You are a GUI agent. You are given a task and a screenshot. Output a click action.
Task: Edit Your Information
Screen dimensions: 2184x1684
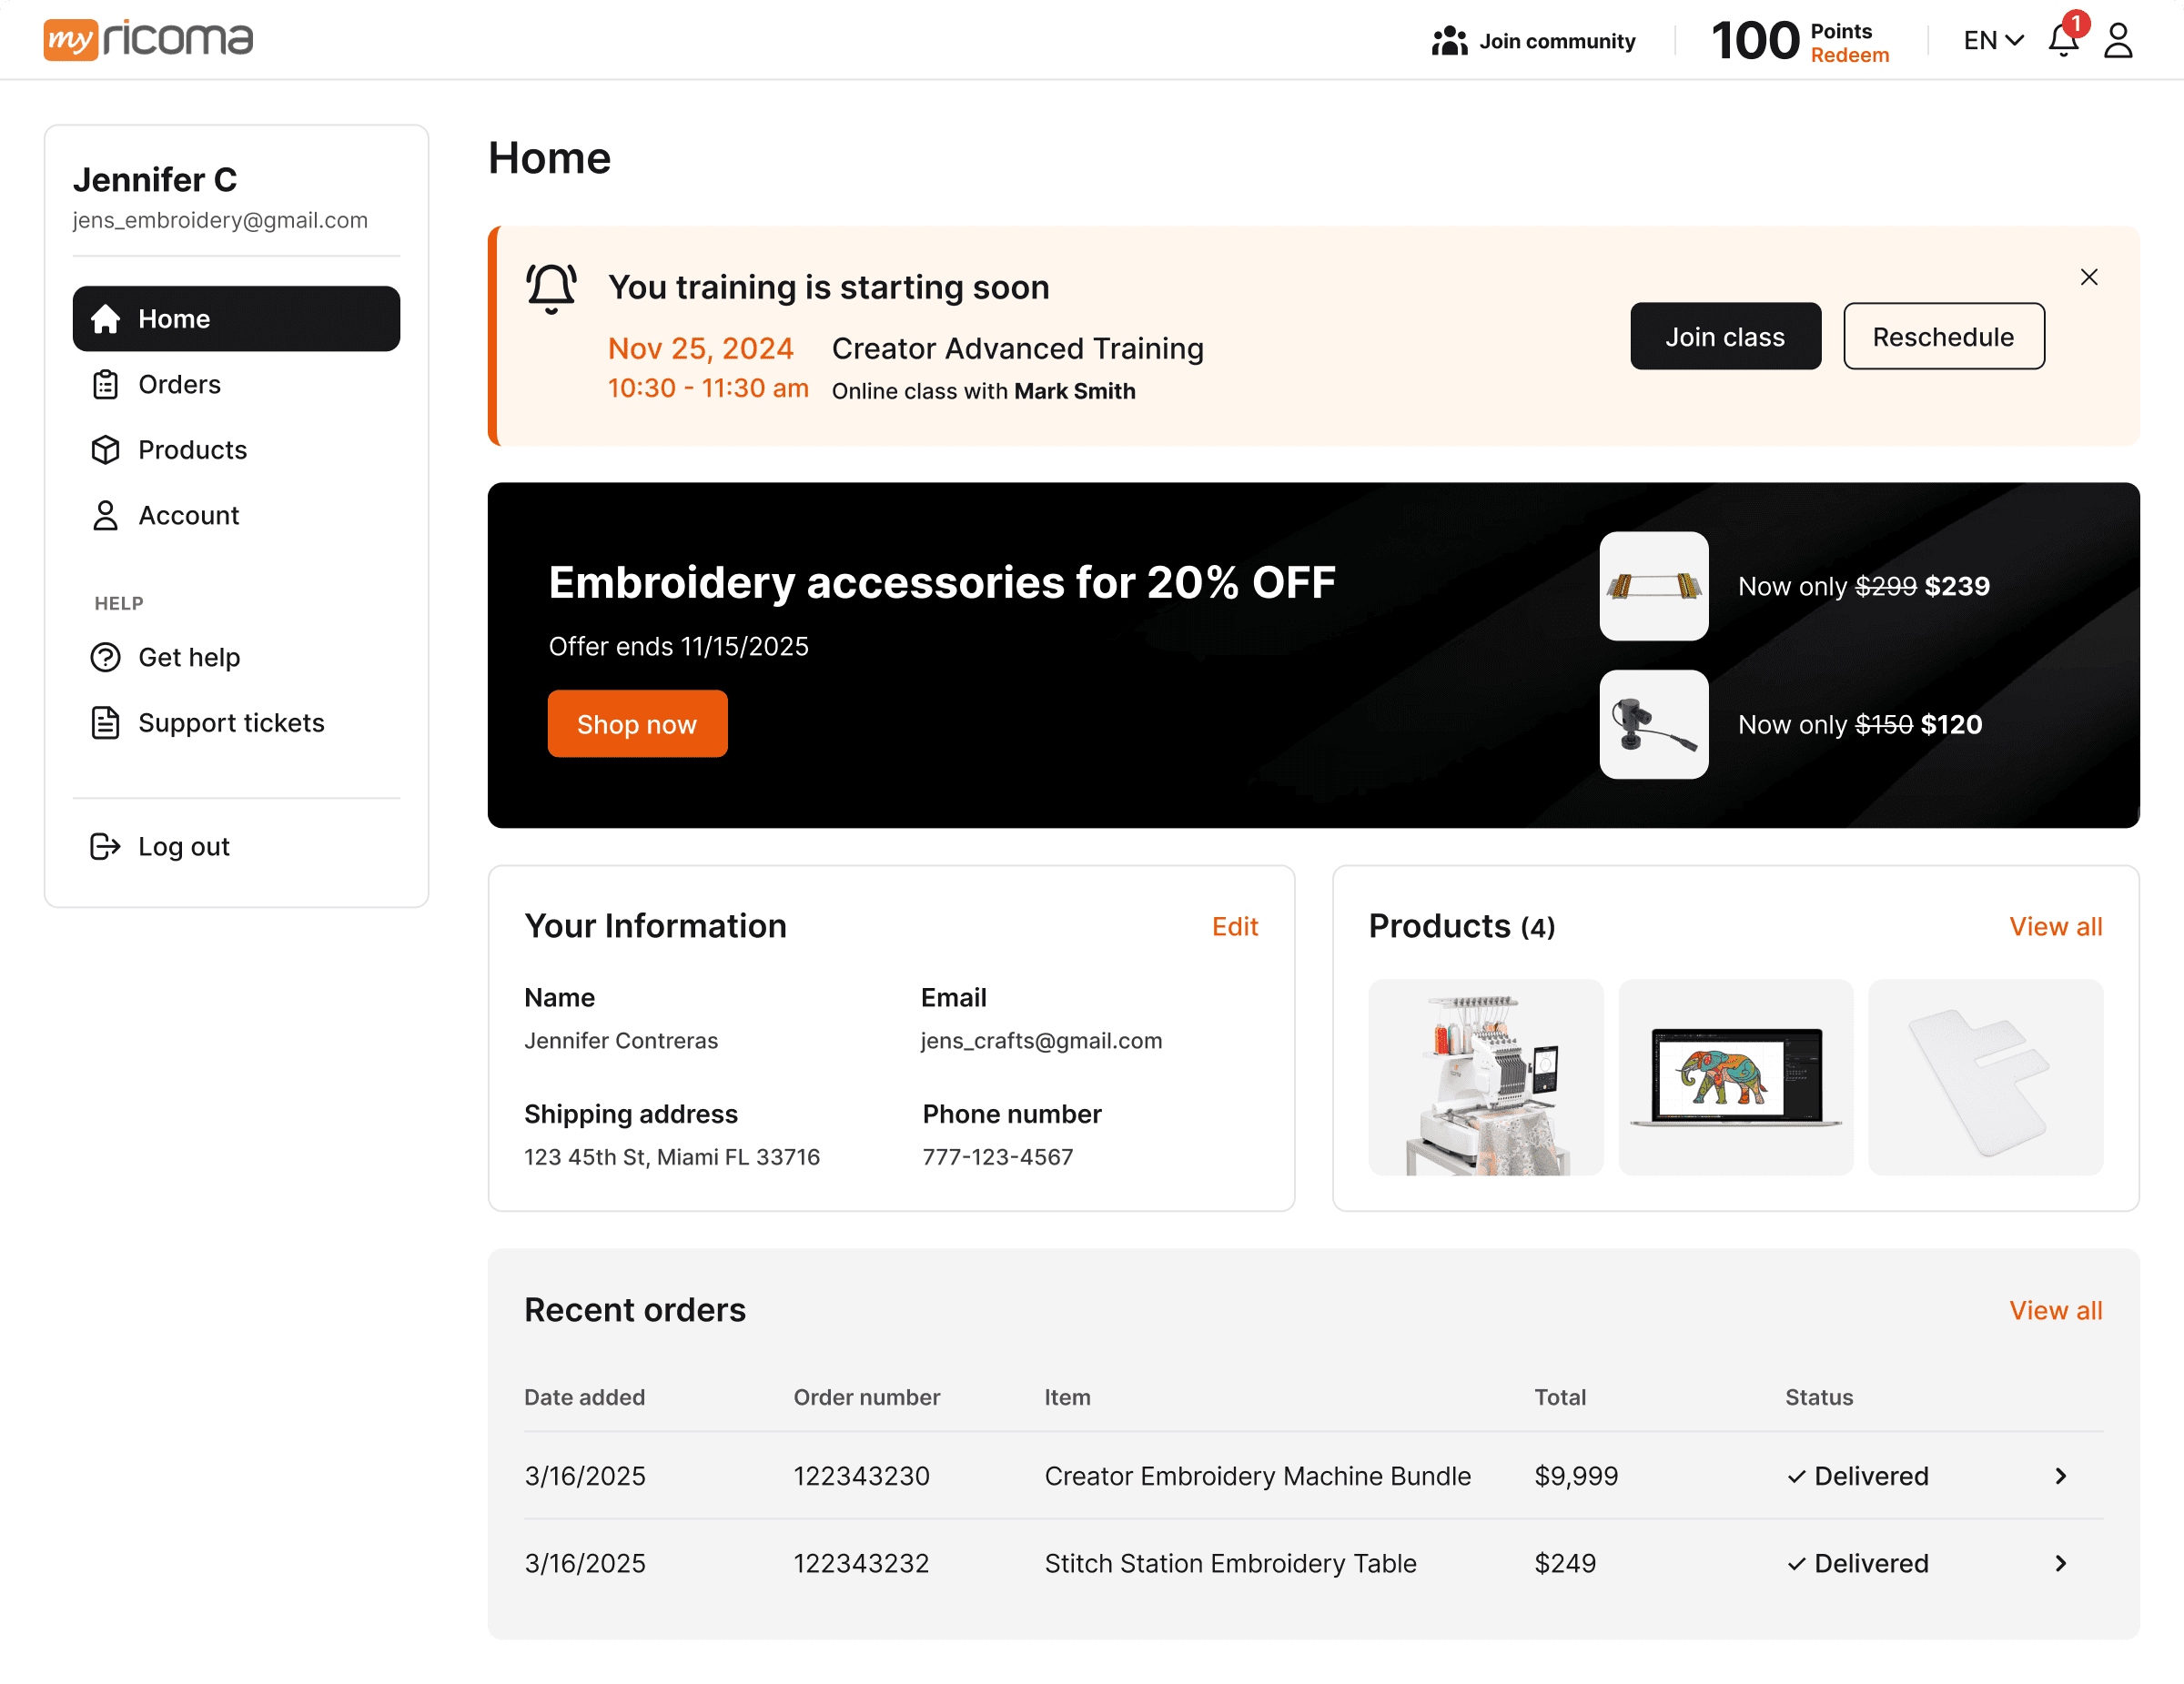[1235, 926]
